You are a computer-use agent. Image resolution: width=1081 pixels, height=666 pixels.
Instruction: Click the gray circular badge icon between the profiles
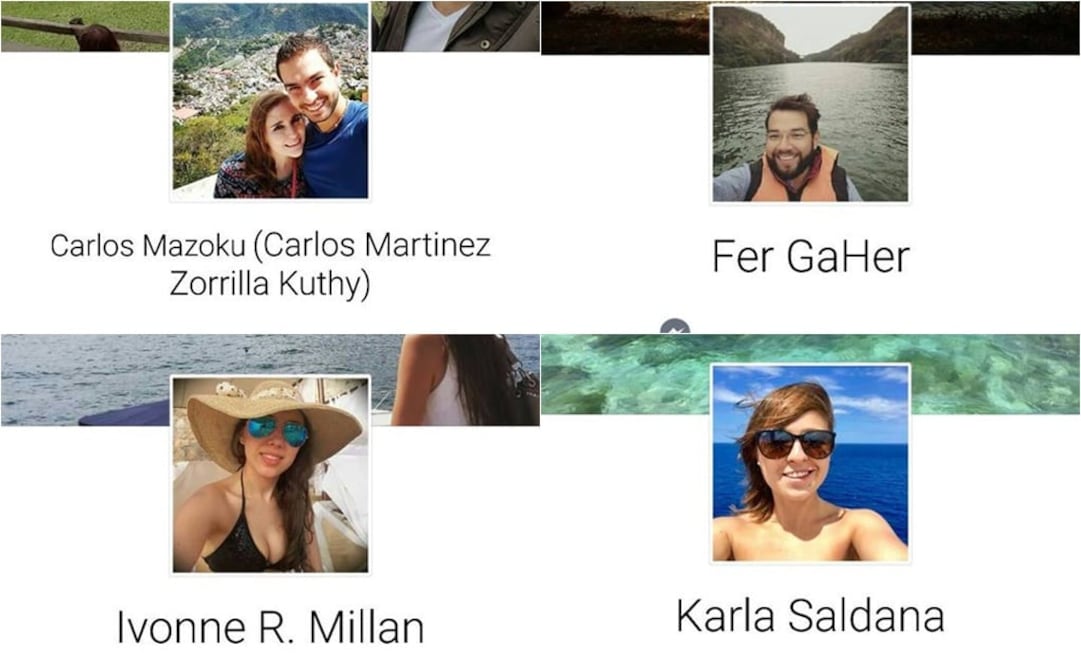674,327
